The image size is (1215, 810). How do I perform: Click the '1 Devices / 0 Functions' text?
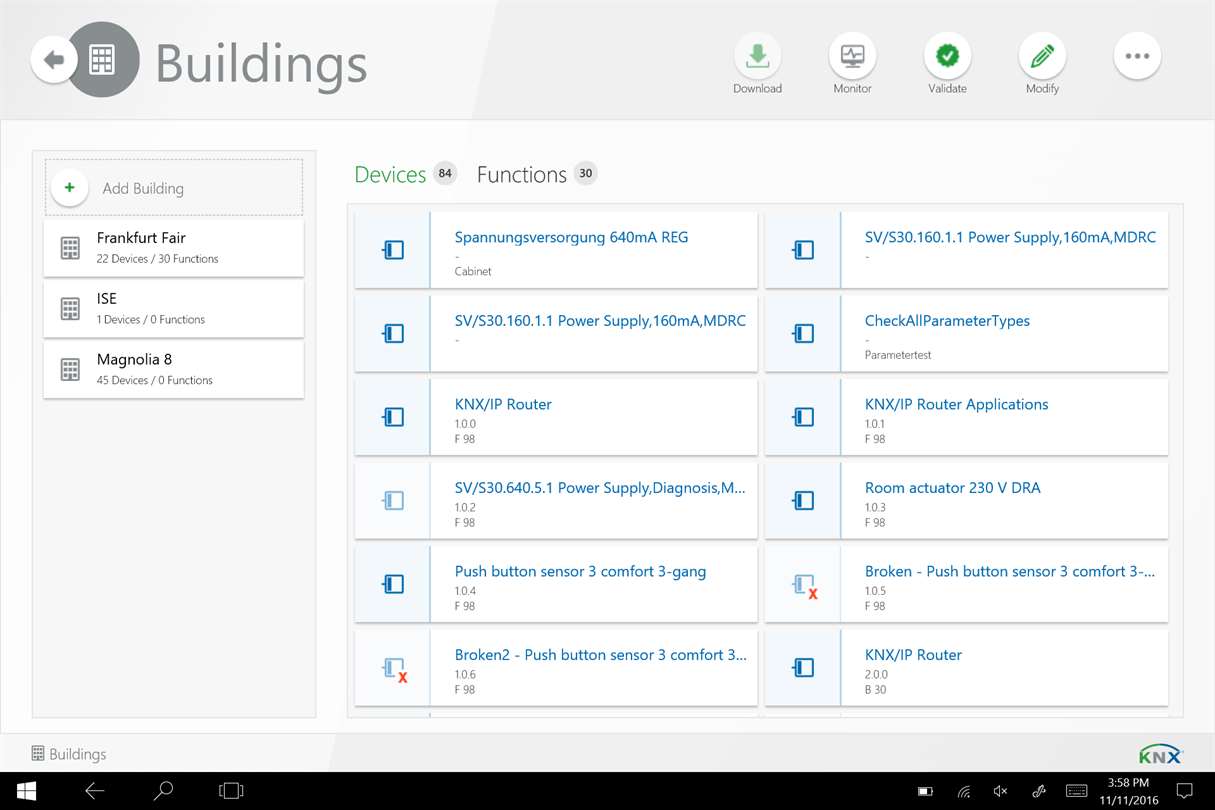tap(151, 320)
